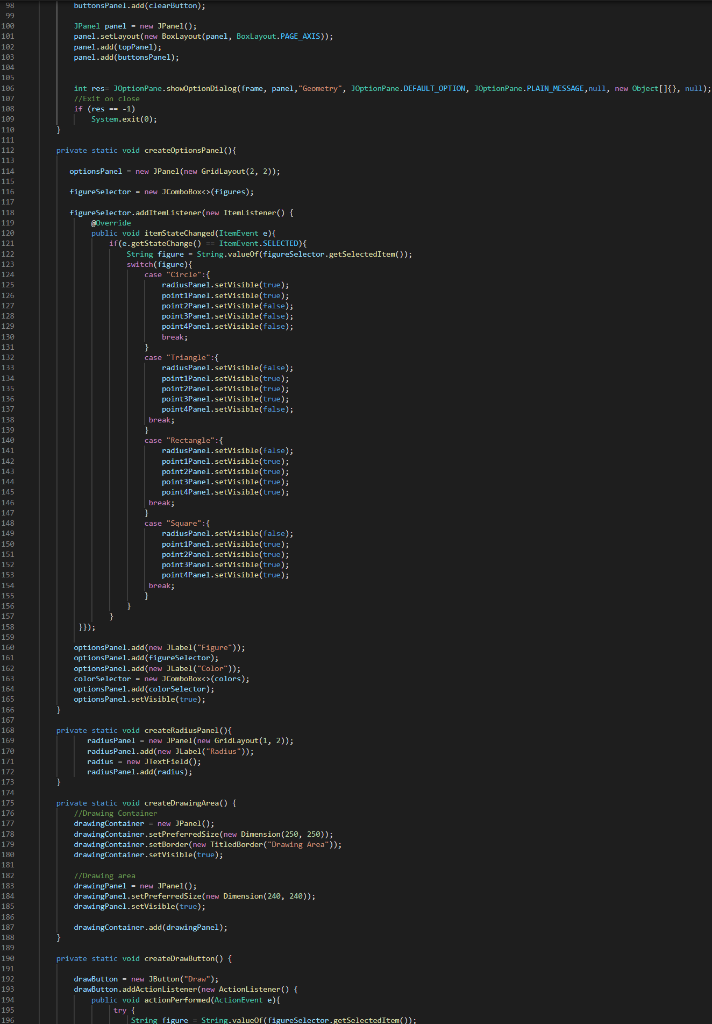712x1024 pixels.
Task: Click the case "Triangle" label
Action: [182, 358]
